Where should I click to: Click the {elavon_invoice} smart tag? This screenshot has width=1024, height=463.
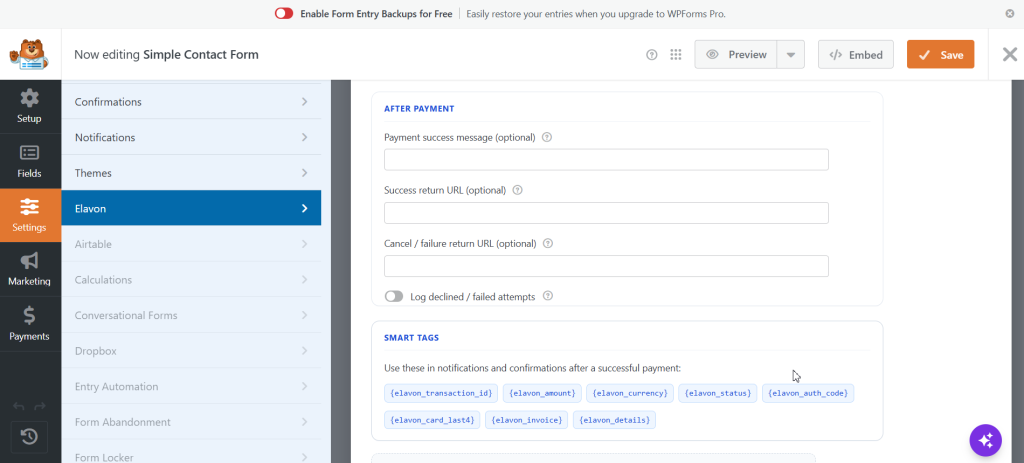coord(526,420)
